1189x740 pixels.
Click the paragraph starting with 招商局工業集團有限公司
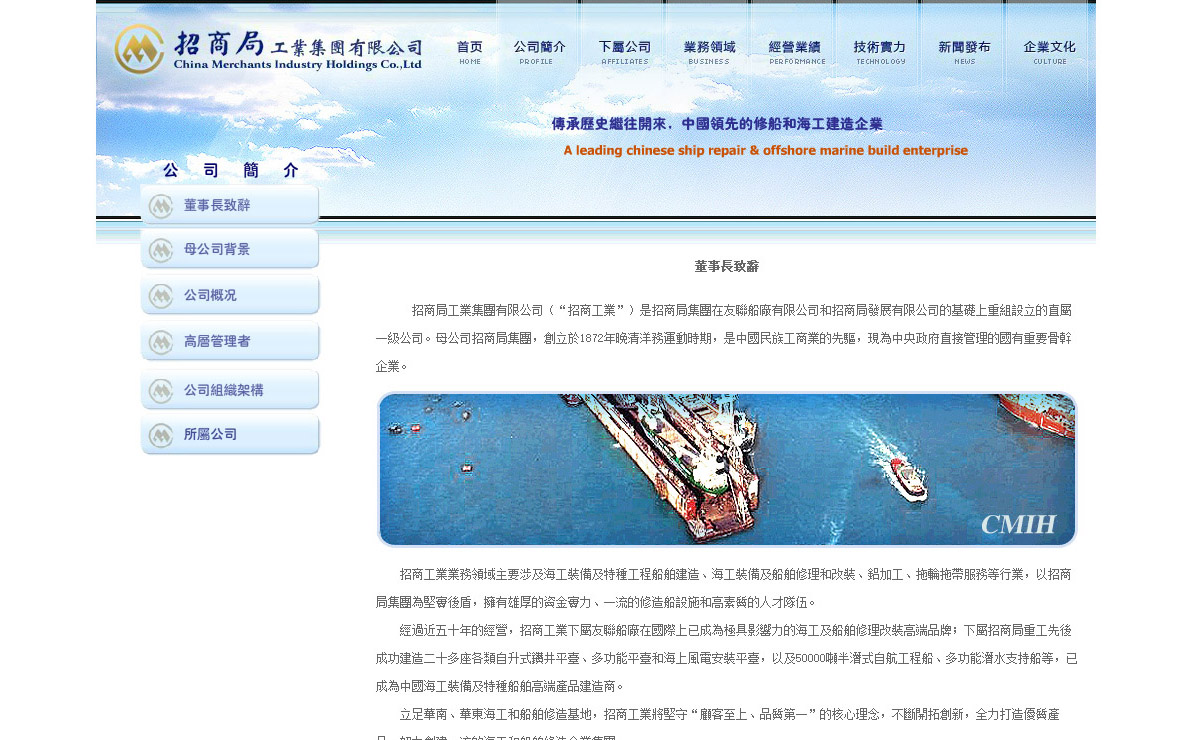(724, 338)
